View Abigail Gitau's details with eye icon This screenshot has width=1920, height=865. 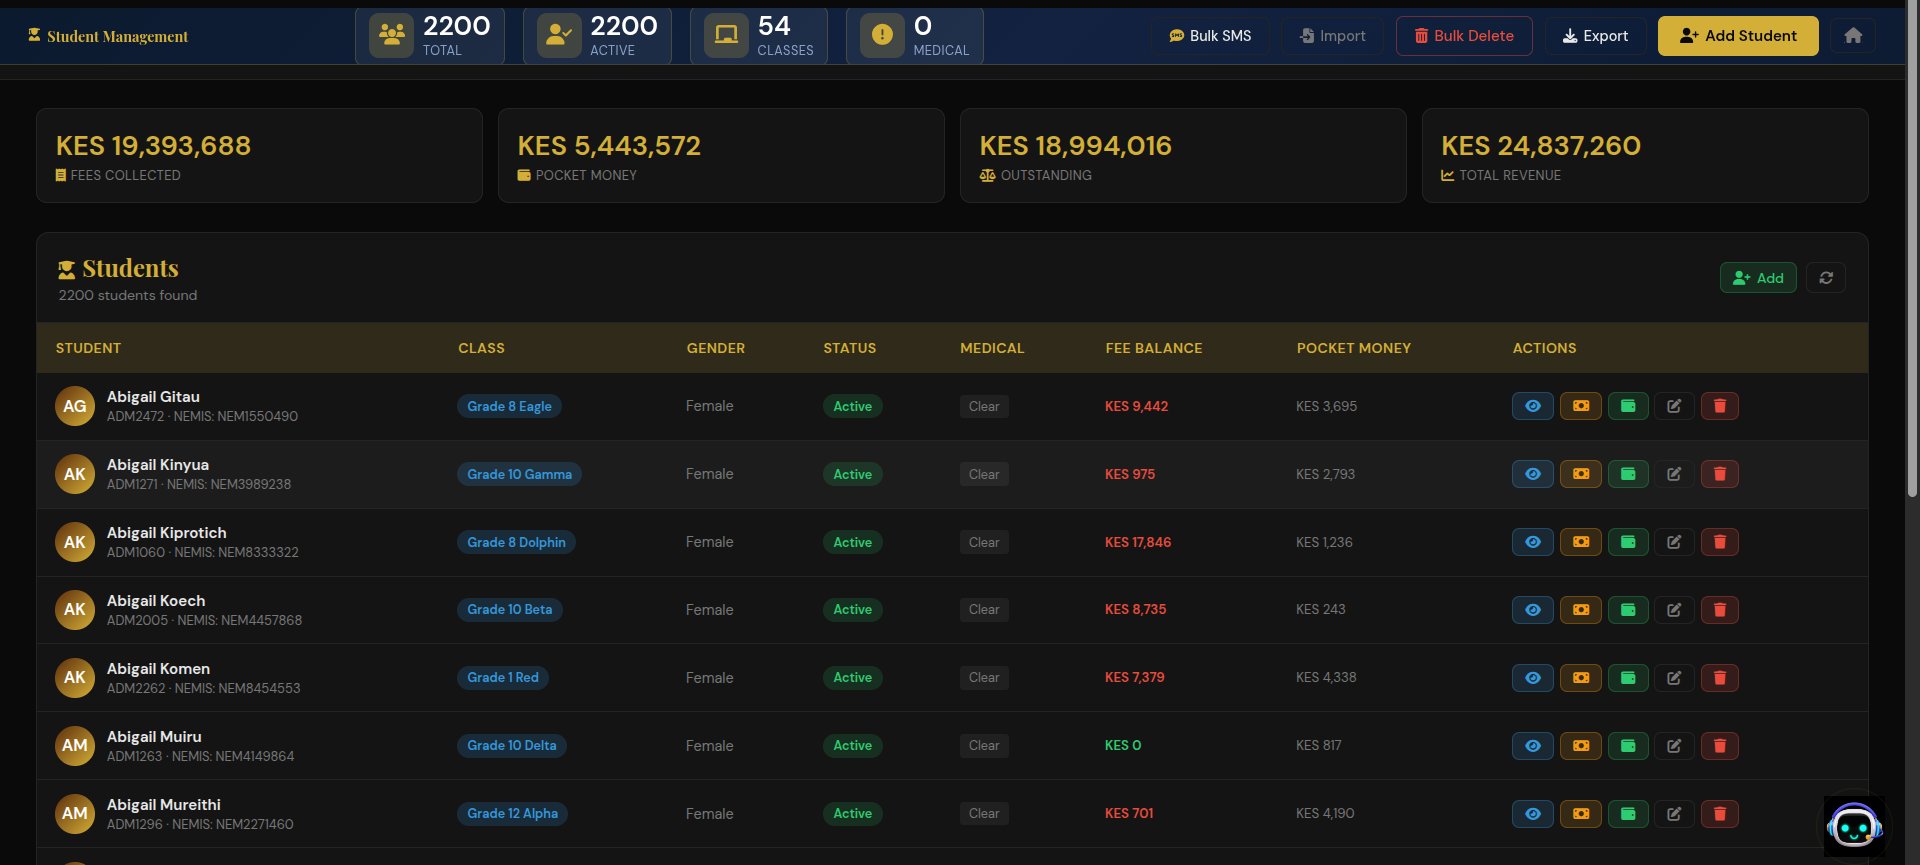tap(1532, 406)
